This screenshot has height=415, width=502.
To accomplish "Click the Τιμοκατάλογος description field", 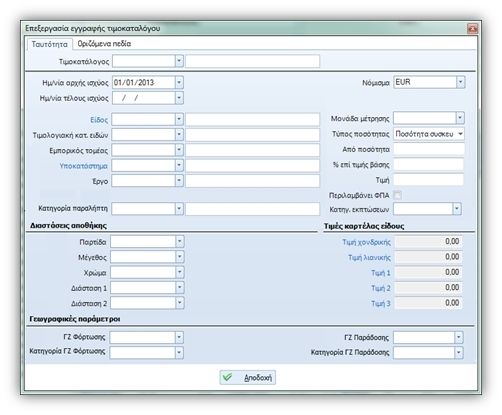I will (x=252, y=61).
